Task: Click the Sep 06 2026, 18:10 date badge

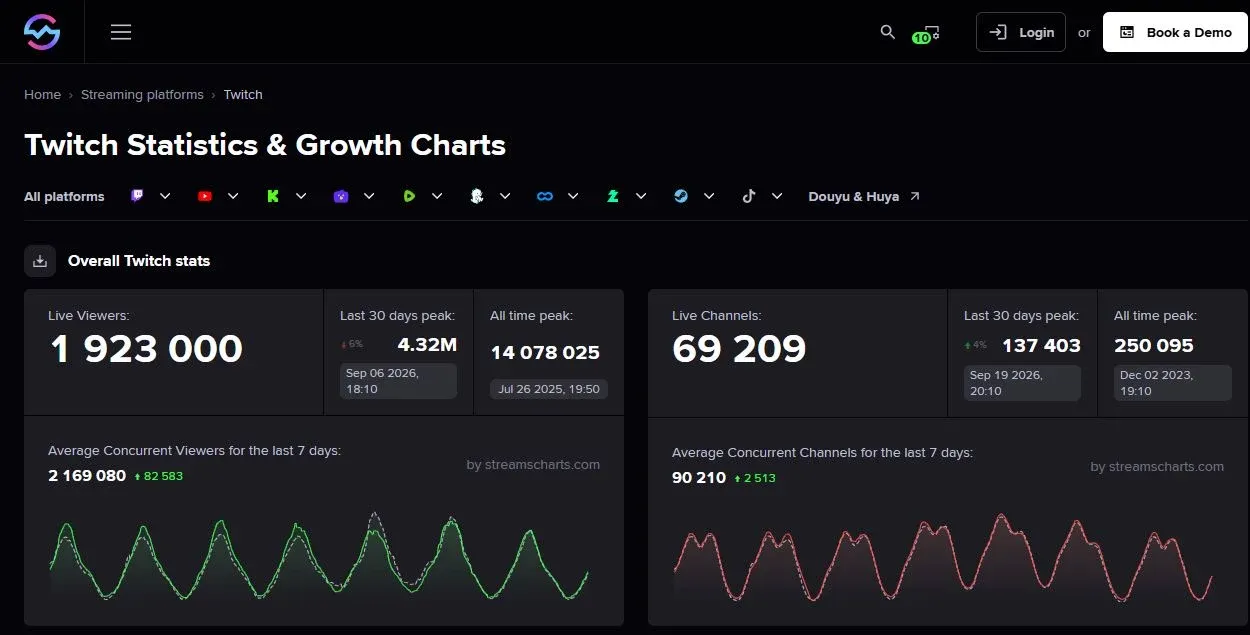Action: point(398,381)
